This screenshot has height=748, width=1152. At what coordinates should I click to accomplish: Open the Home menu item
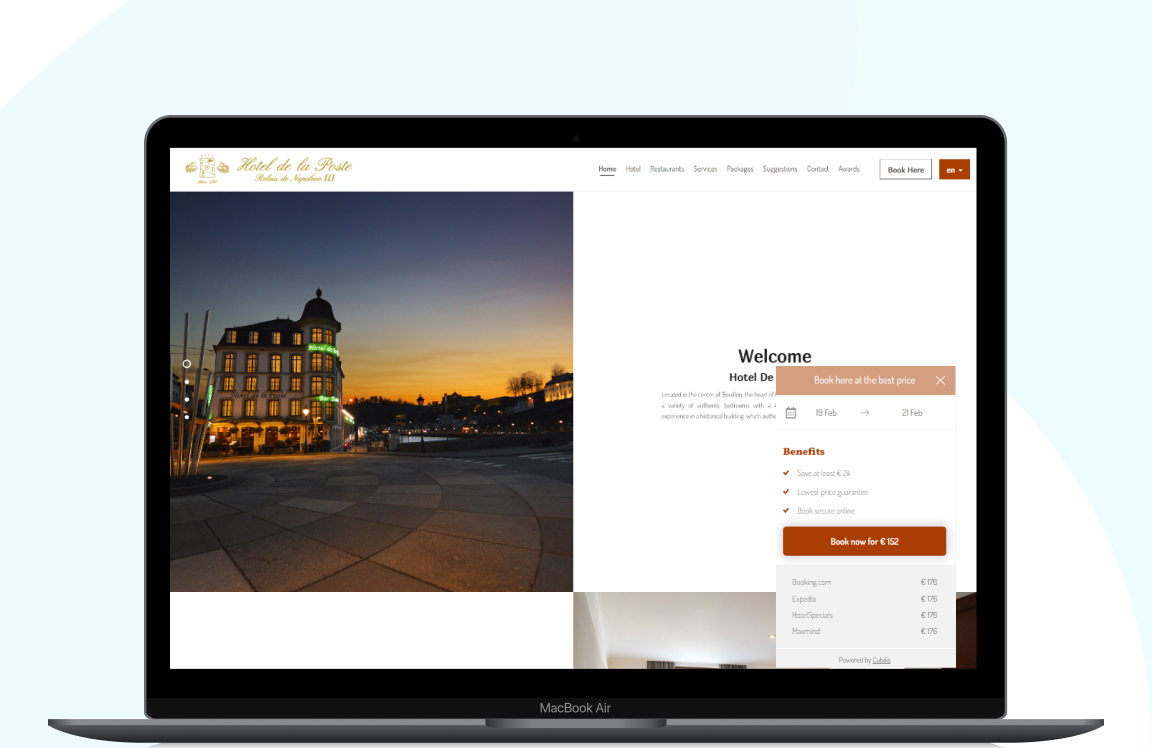tap(607, 169)
